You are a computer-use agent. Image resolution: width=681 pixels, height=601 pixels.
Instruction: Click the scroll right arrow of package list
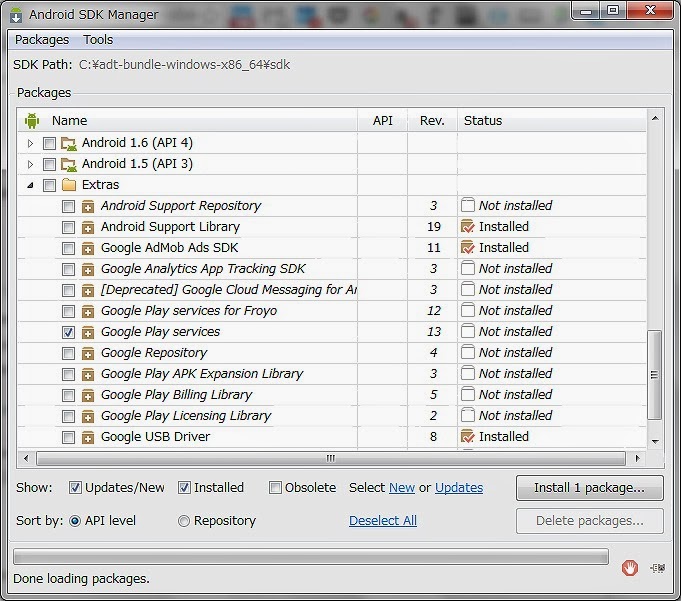click(x=638, y=458)
